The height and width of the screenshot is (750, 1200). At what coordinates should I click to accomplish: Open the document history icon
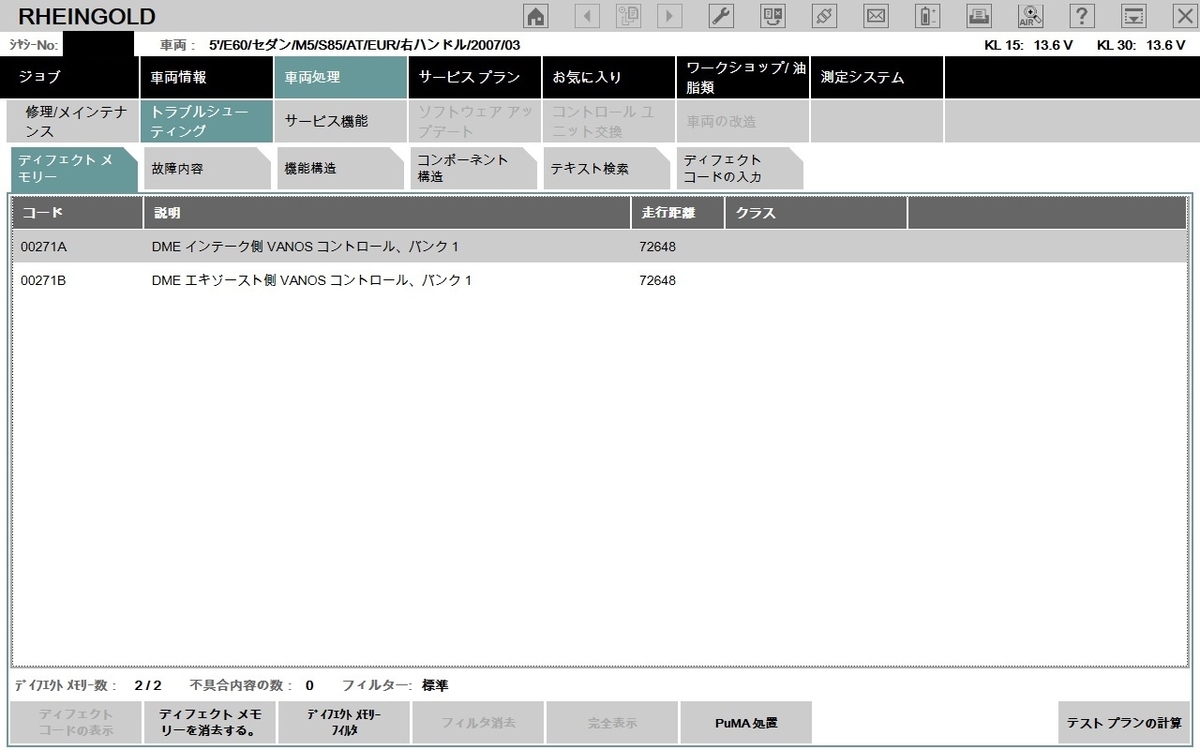(628, 15)
